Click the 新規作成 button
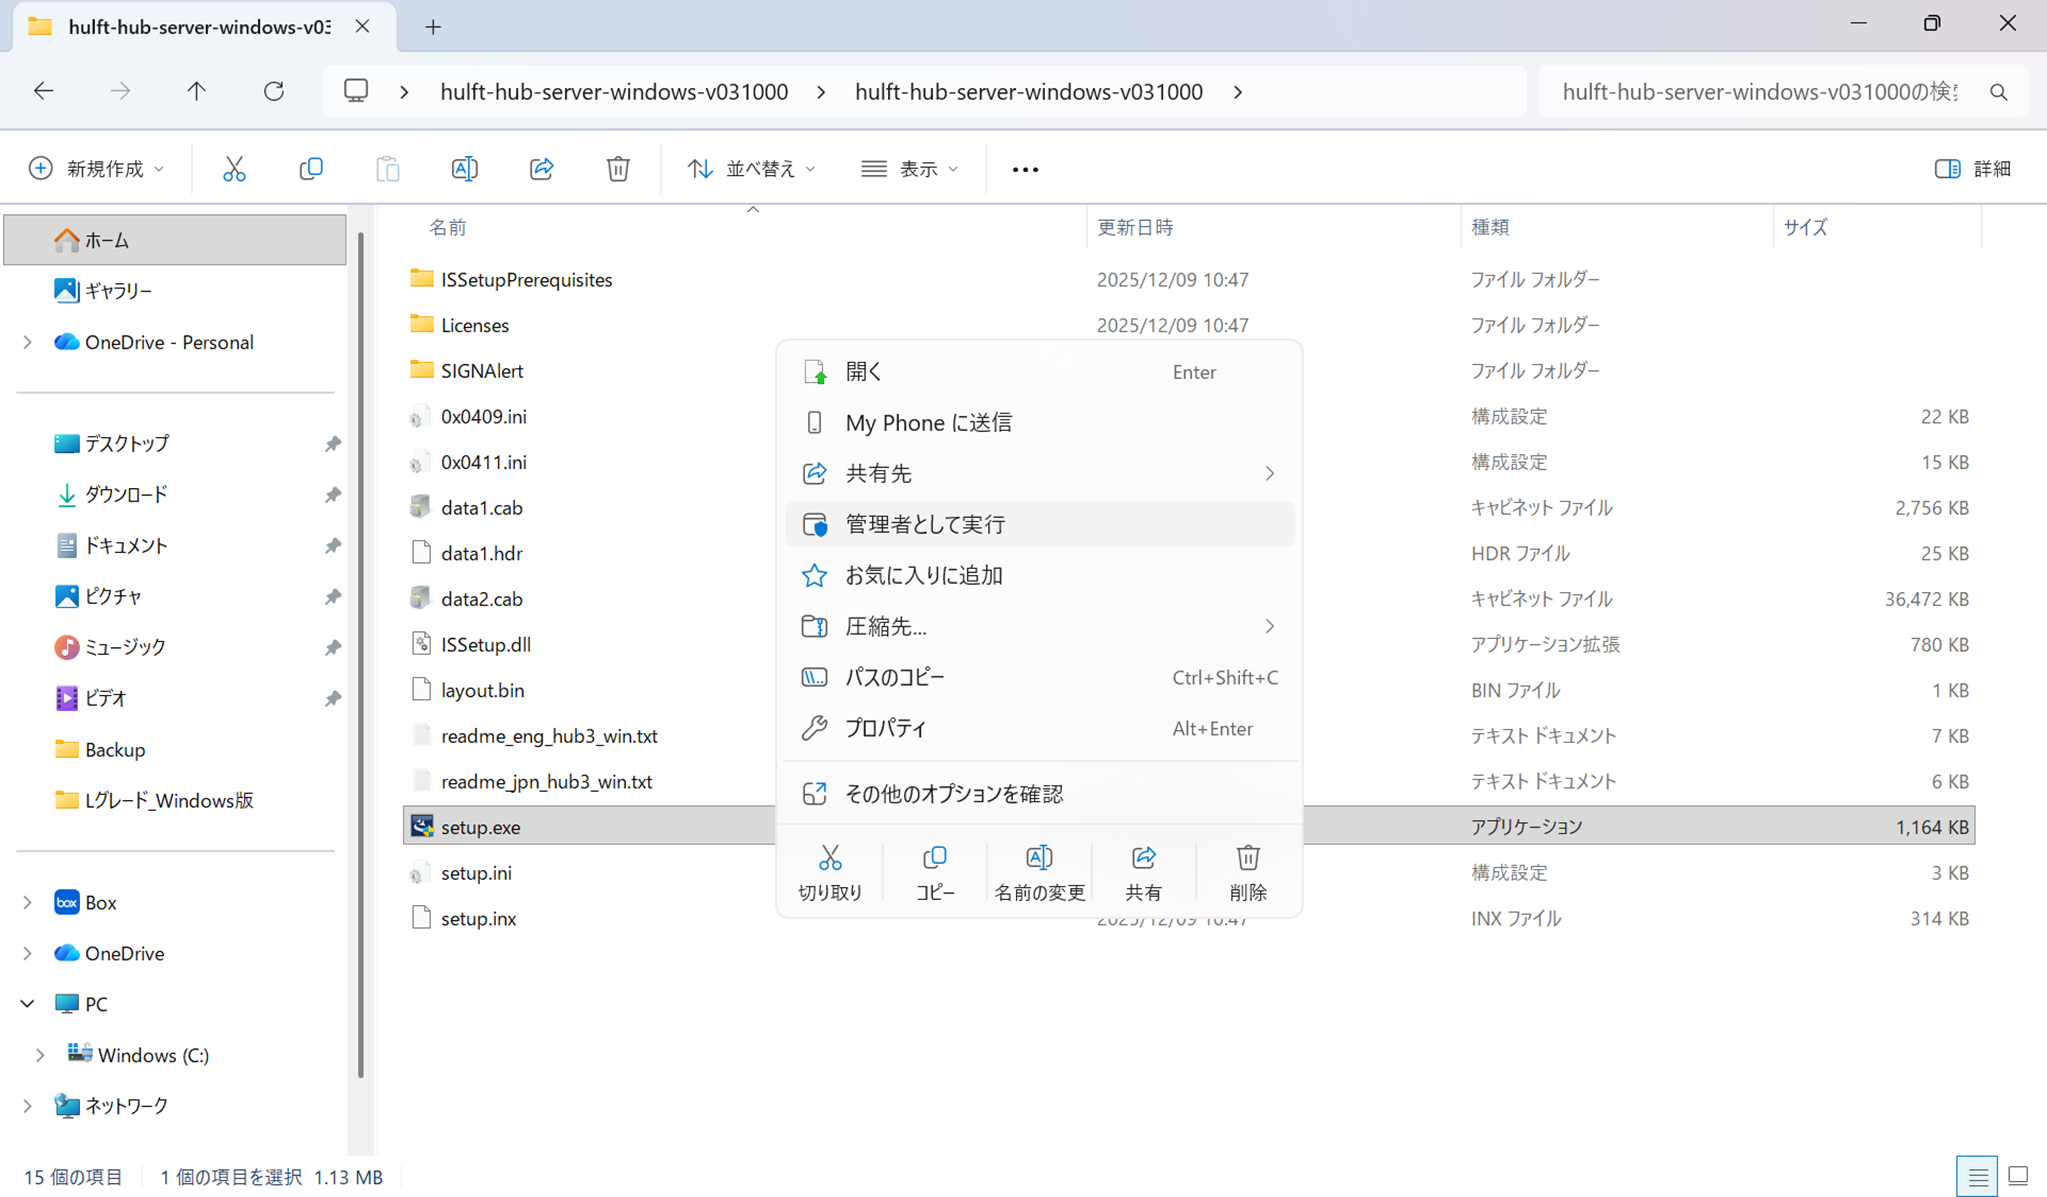 click(96, 169)
